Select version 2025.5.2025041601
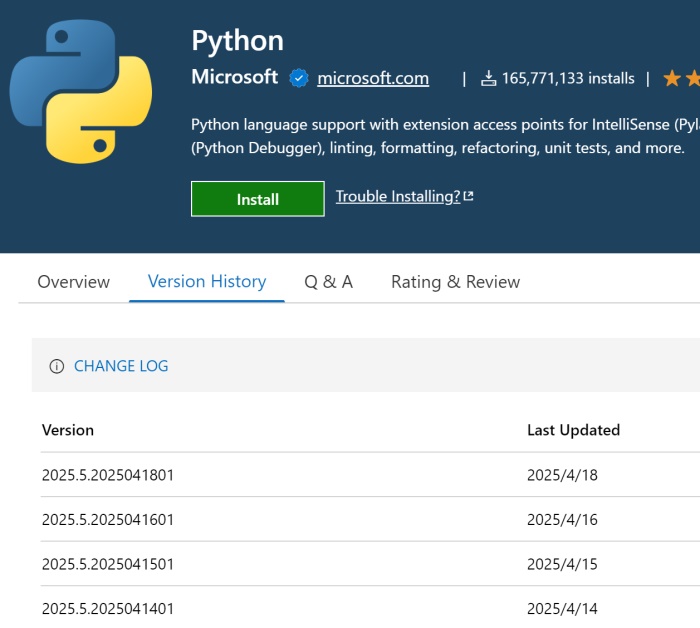 click(x=108, y=520)
